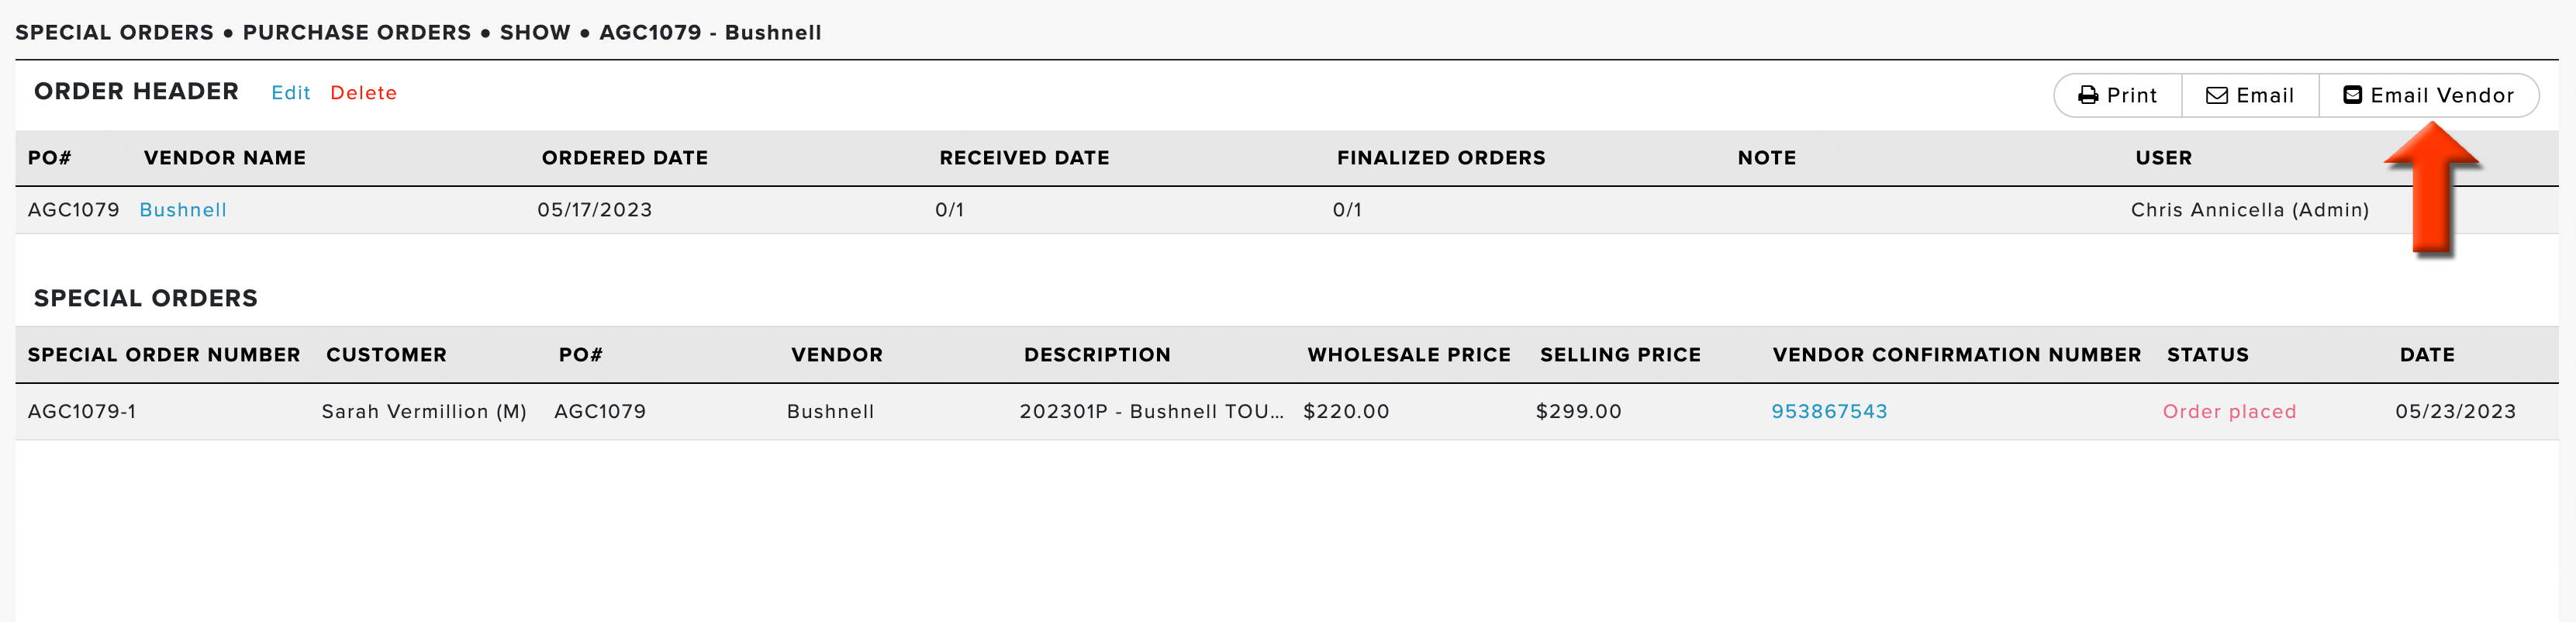Click the Status column header
The image size is (2576, 622).
[2207, 355]
